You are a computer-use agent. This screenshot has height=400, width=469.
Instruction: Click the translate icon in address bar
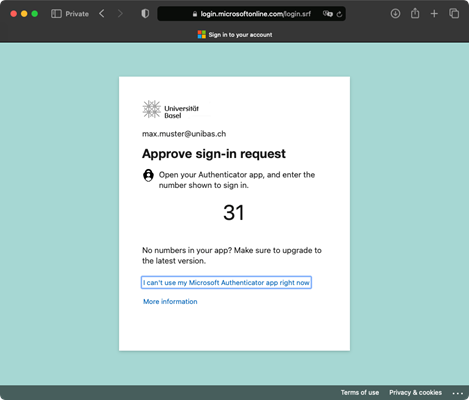pyautogui.click(x=328, y=14)
